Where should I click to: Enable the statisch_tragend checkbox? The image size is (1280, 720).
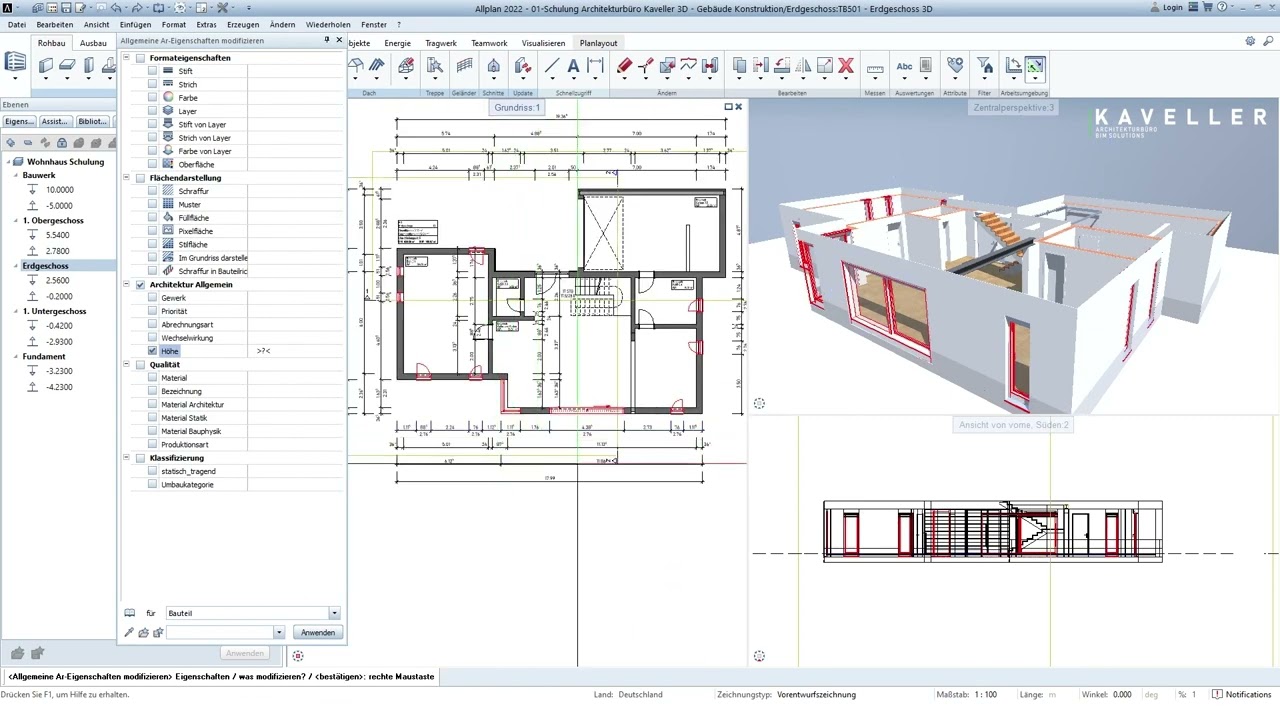pos(153,471)
